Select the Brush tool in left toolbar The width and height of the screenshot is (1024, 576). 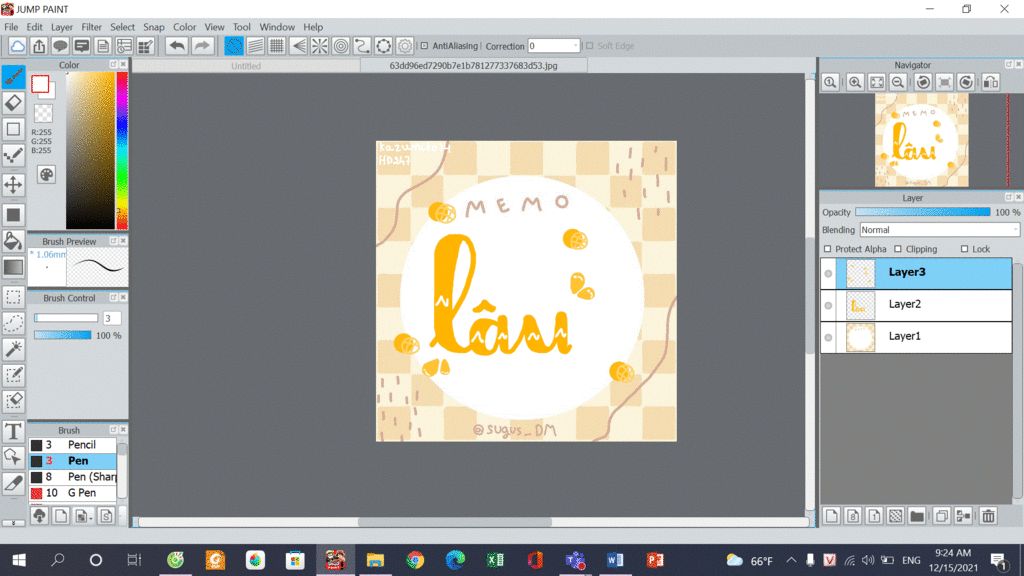click(x=13, y=76)
